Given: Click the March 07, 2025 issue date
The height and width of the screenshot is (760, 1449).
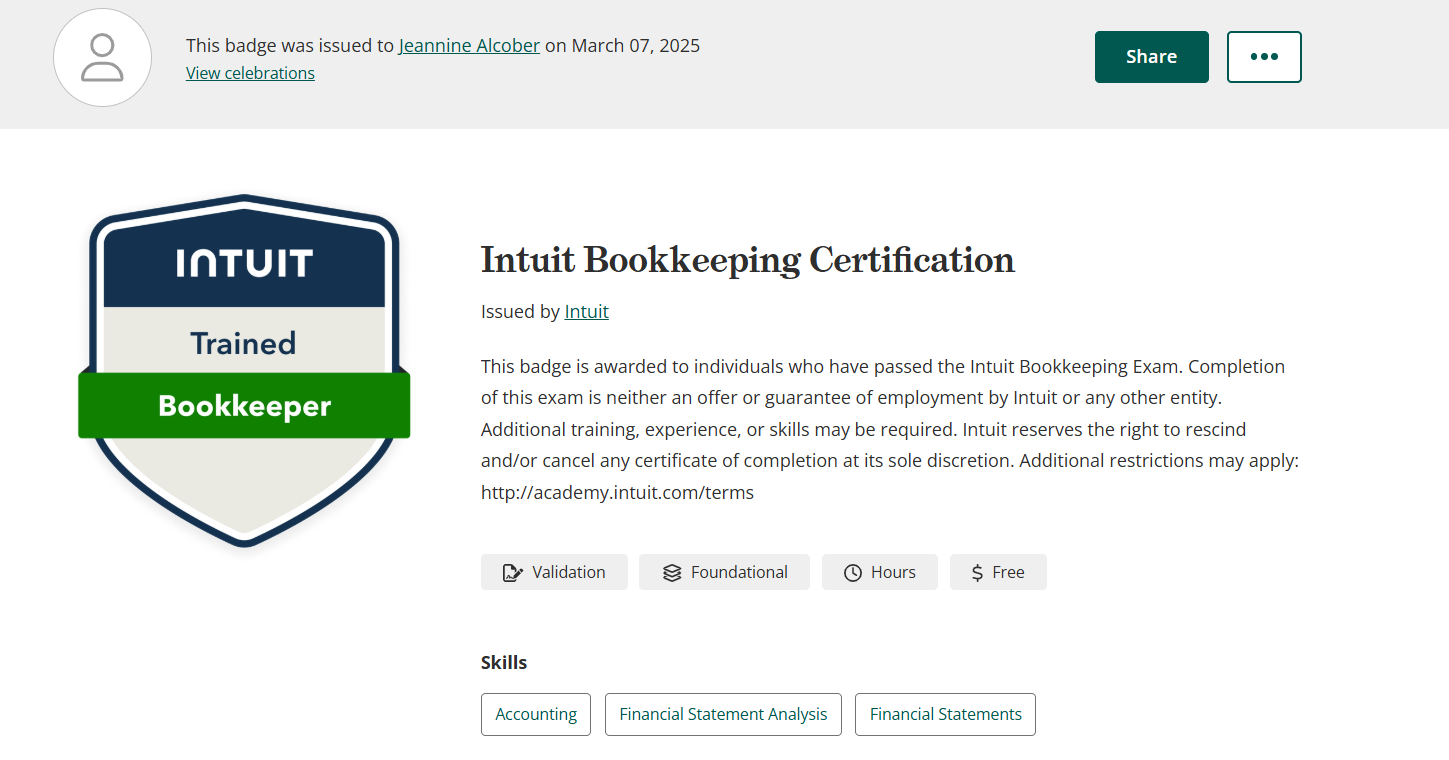Looking at the screenshot, I should (x=636, y=46).
